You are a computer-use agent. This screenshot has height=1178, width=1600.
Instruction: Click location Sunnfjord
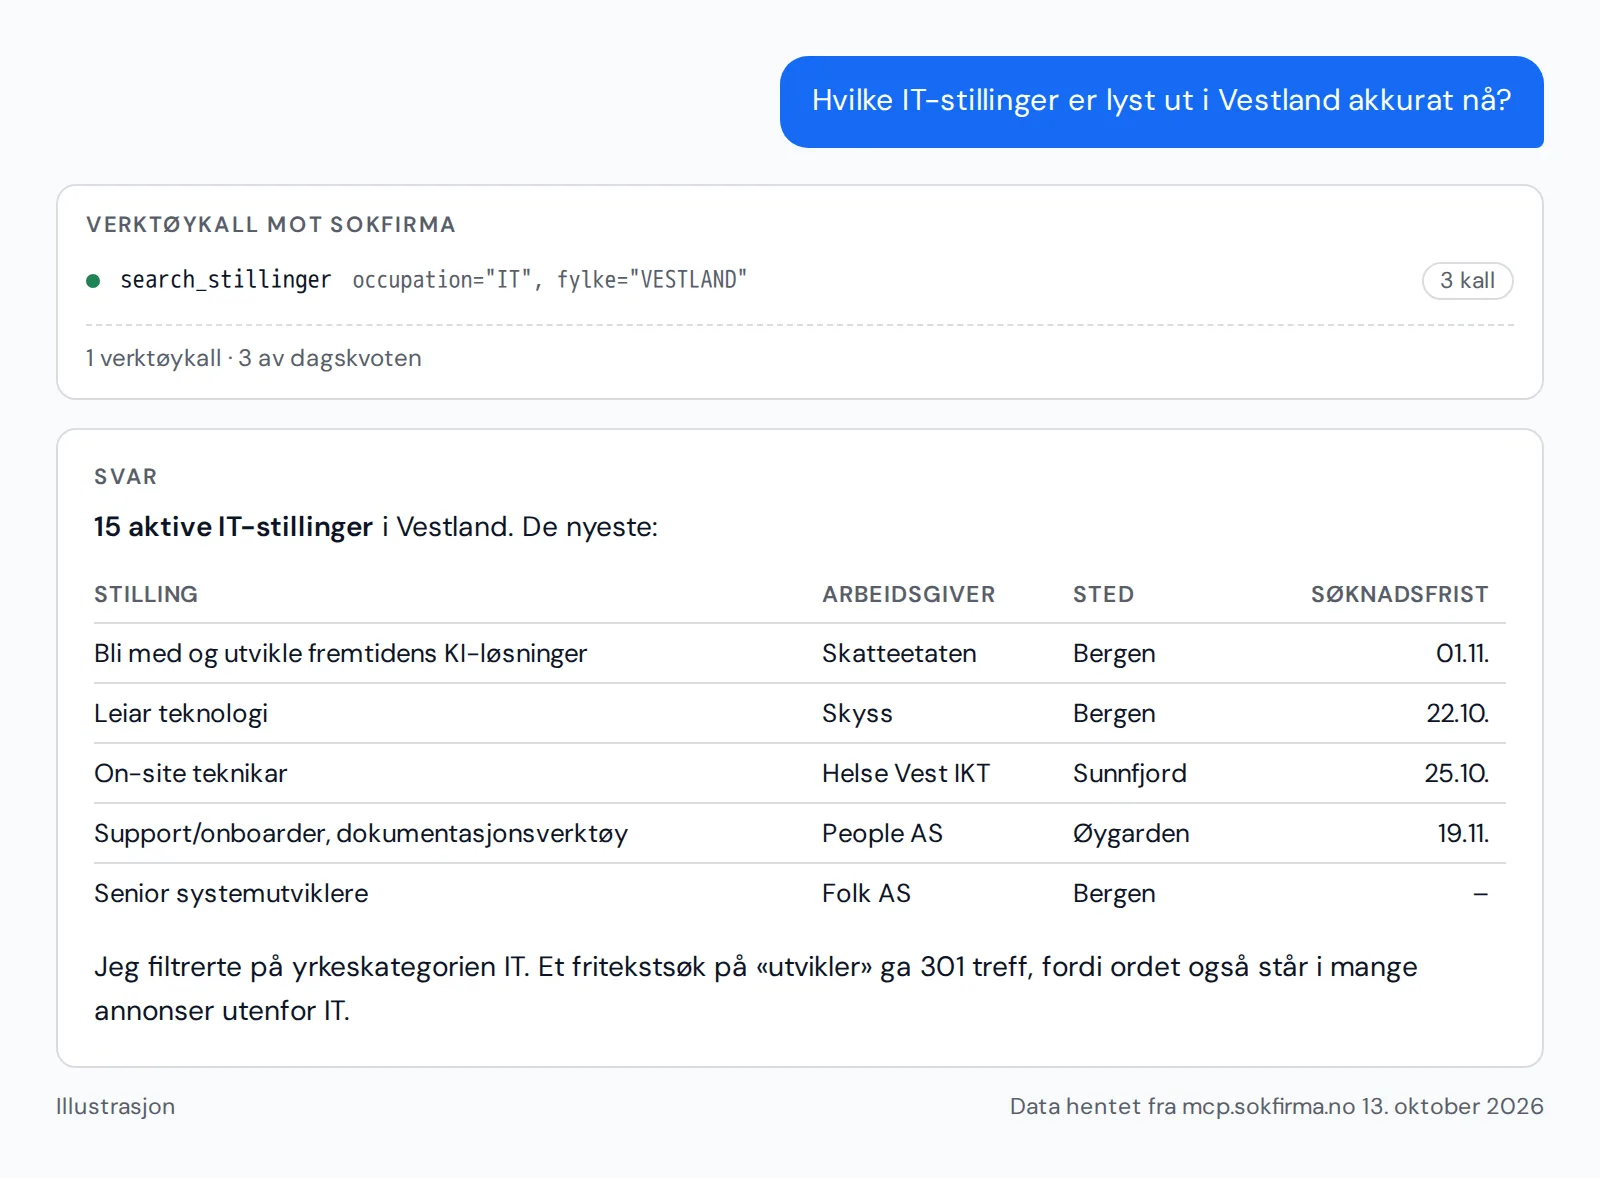[1129, 773]
